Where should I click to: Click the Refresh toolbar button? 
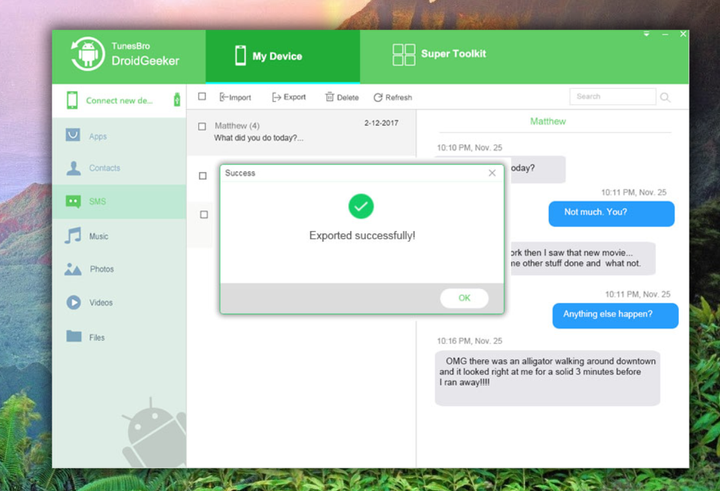pos(393,97)
